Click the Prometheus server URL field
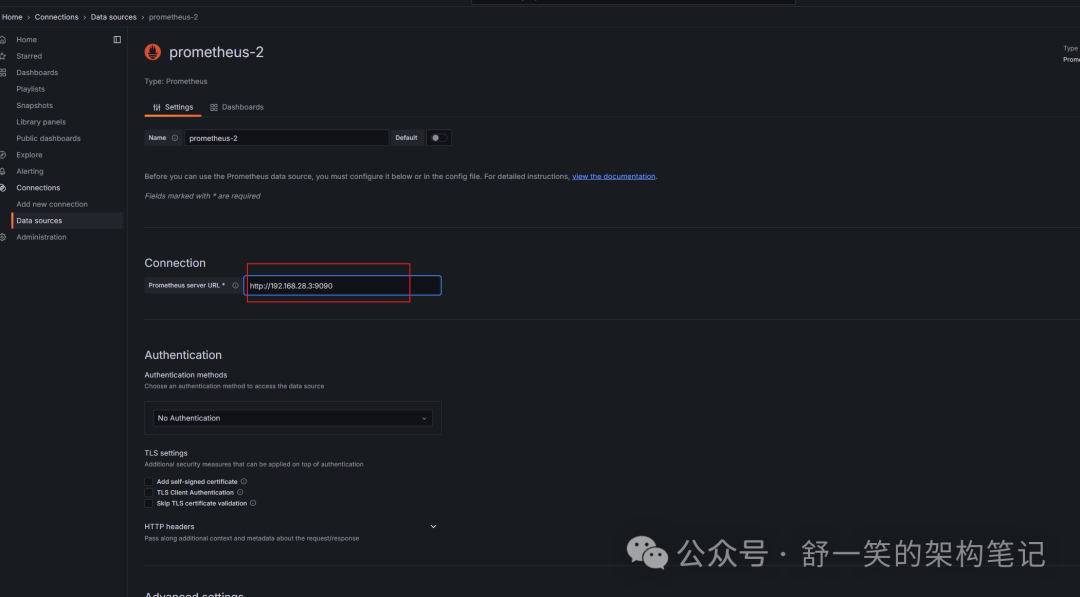This screenshot has height=597, width=1080. click(342, 285)
